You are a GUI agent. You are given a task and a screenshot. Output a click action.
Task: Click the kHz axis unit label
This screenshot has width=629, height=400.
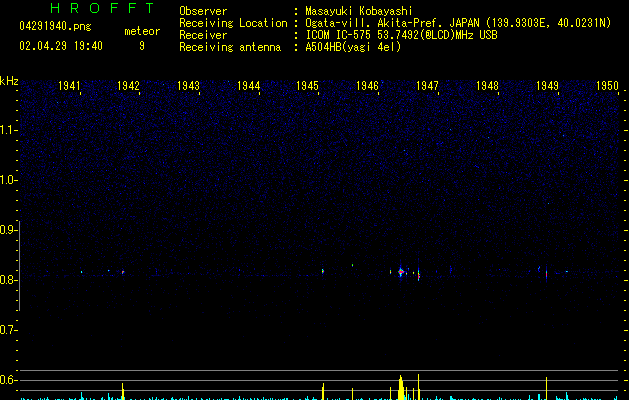(9, 81)
